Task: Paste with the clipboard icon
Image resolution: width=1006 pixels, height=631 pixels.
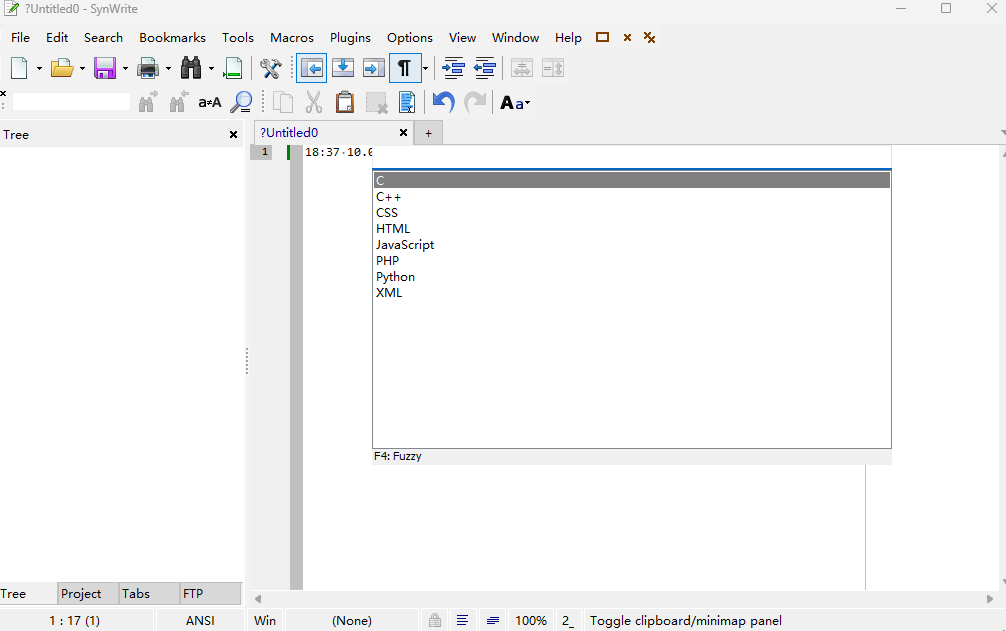Action: [345, 102]
